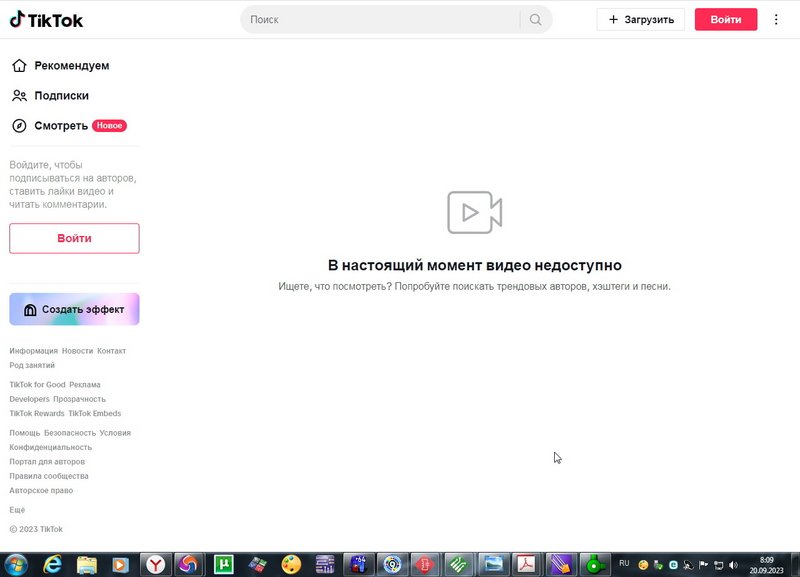The image size is (800, 577).
Task: Open the Правила сообщества link
Action: pos(49,476)
